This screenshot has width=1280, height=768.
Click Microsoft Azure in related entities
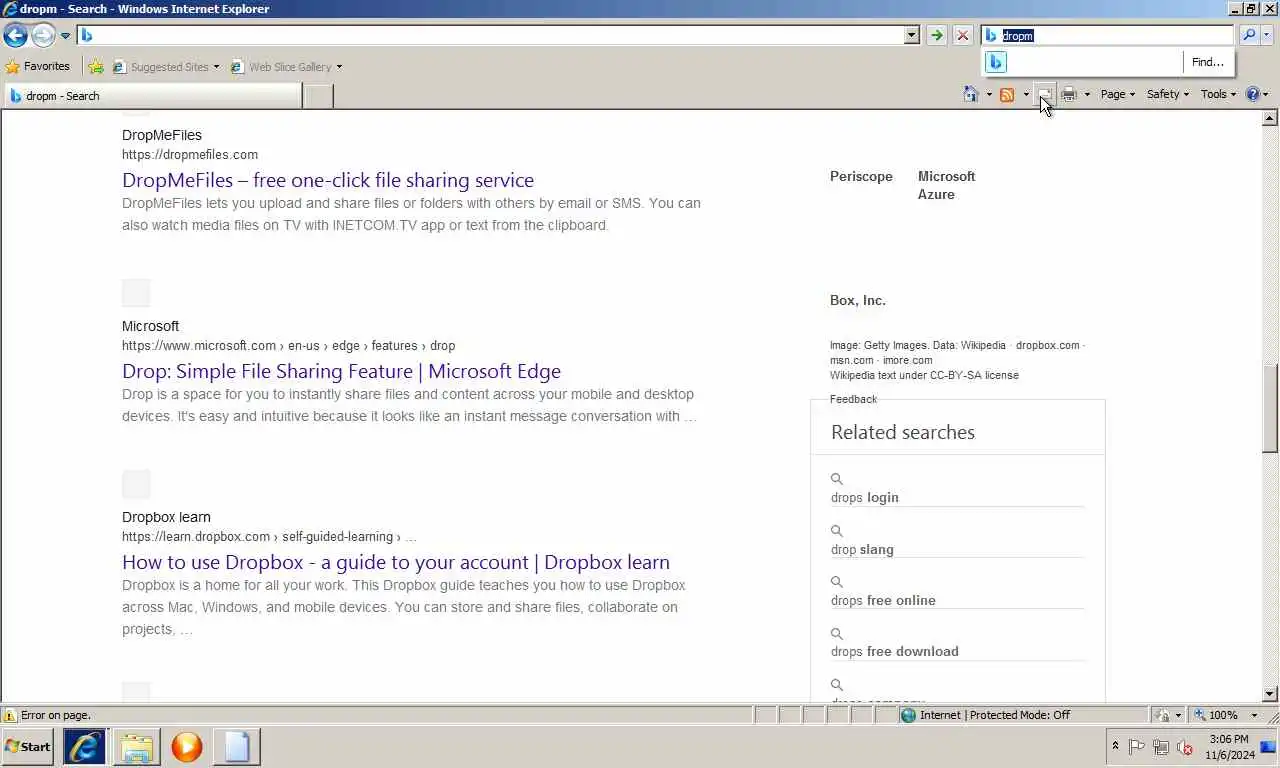[946, 185]
